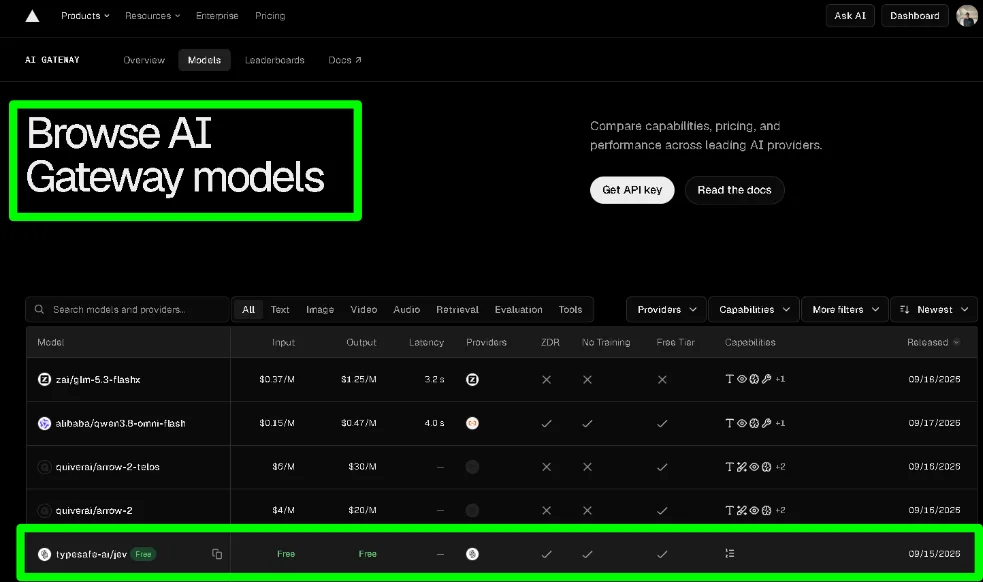Click the Ask AI button
The image size is (983, 582).
point(850,16)
